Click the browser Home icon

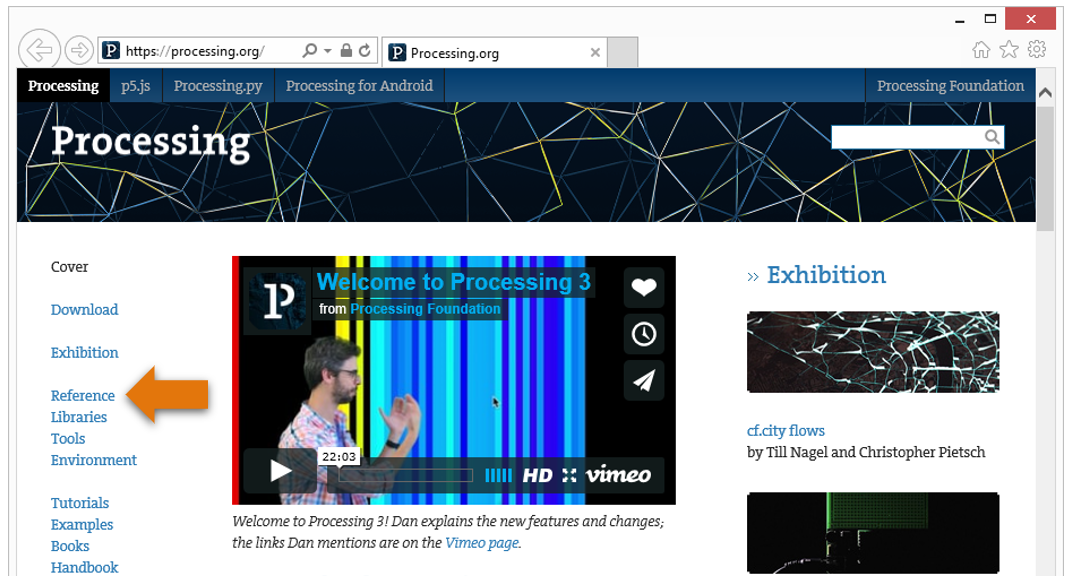981,49
